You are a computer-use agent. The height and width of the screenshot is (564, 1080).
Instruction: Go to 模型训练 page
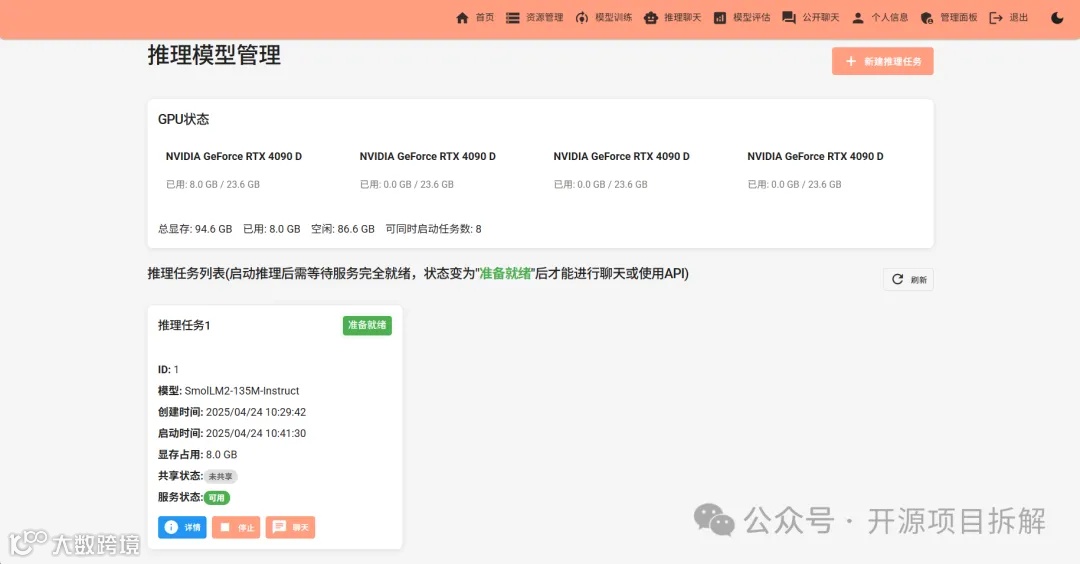pos(614,18)
